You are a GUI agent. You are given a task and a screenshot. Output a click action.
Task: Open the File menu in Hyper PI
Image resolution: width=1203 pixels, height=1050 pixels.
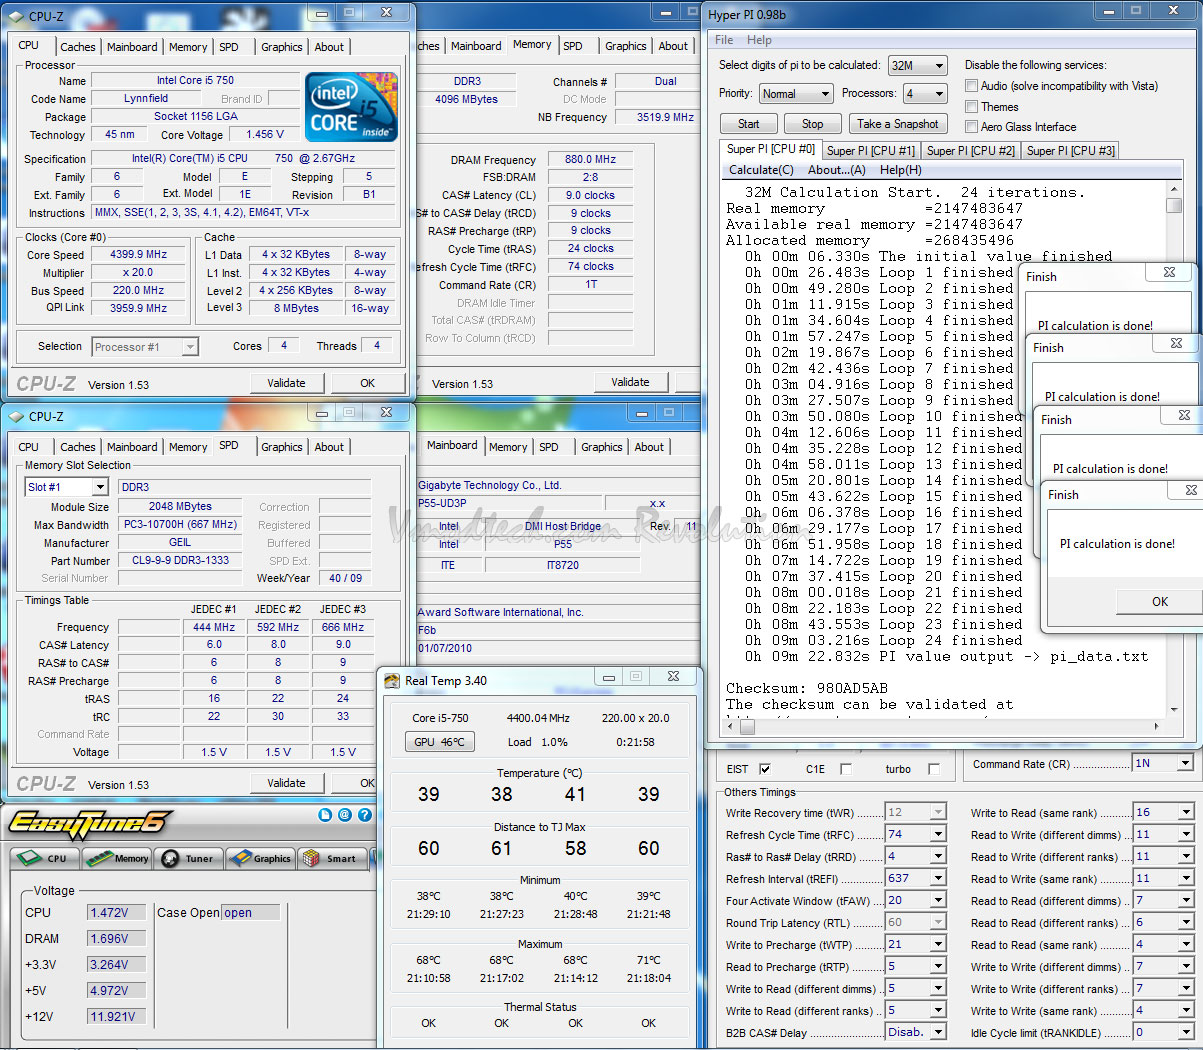pyautogui.click(x=724, y=40)
